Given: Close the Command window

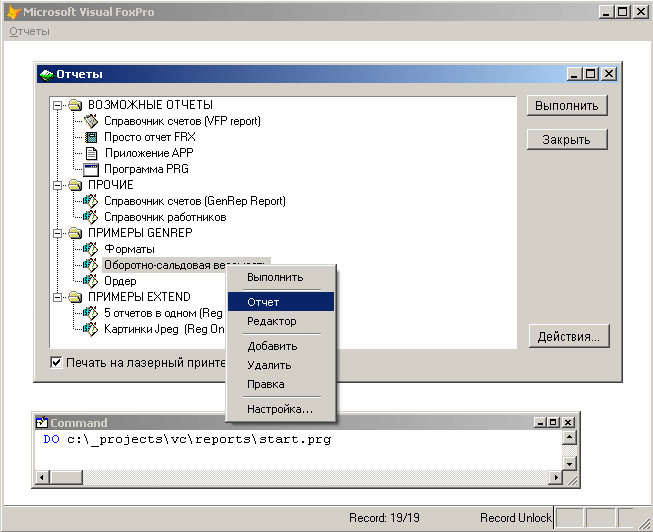Looking at the screenshot, I should 568,422.
